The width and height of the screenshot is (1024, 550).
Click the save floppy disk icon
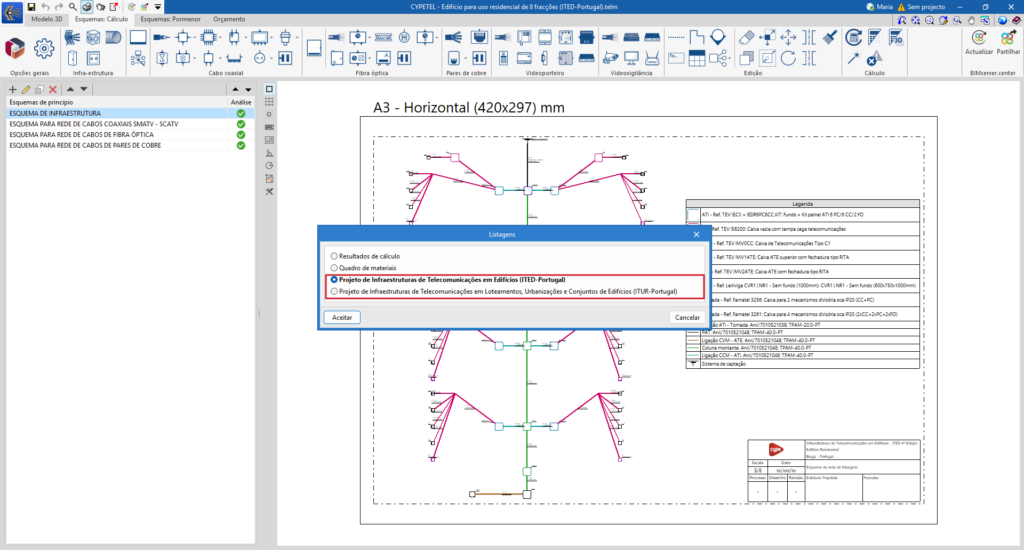(30, 7)
